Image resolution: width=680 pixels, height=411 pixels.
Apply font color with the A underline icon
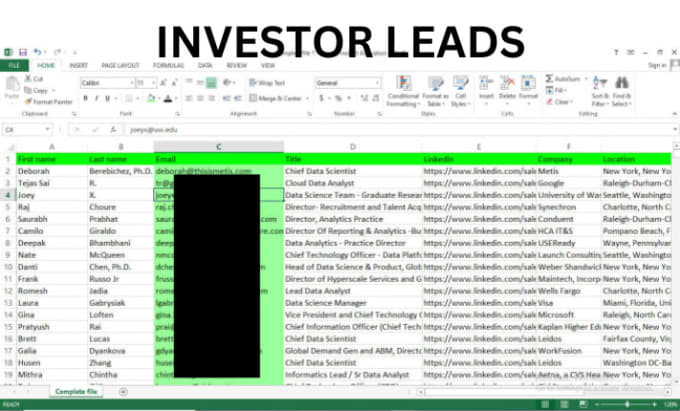click(x=168, y=98)
